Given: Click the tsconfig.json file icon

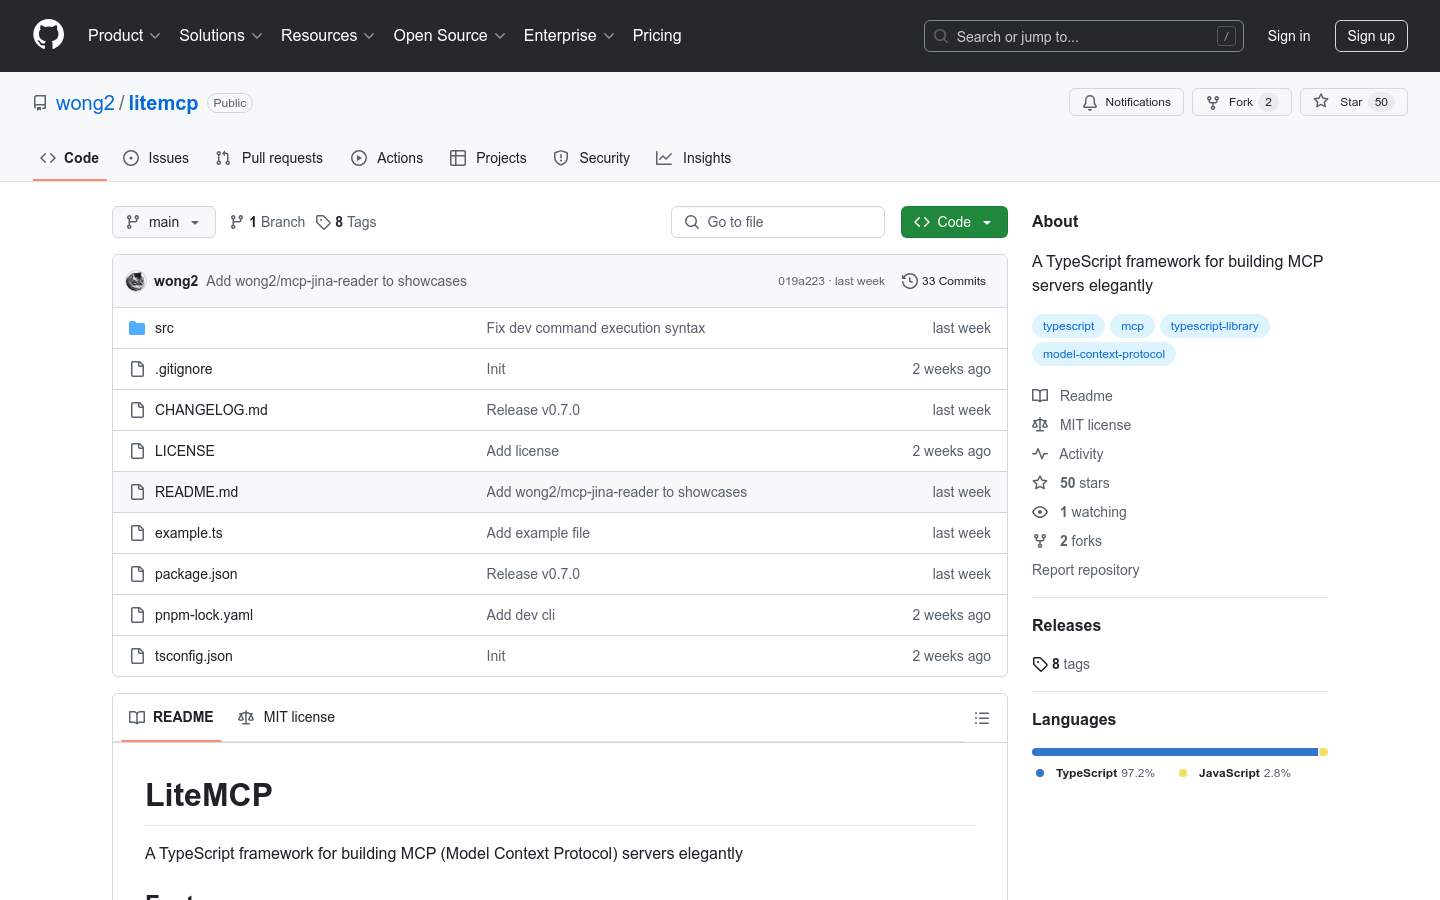Looking at the screenshot, I should tap(137, 656).
